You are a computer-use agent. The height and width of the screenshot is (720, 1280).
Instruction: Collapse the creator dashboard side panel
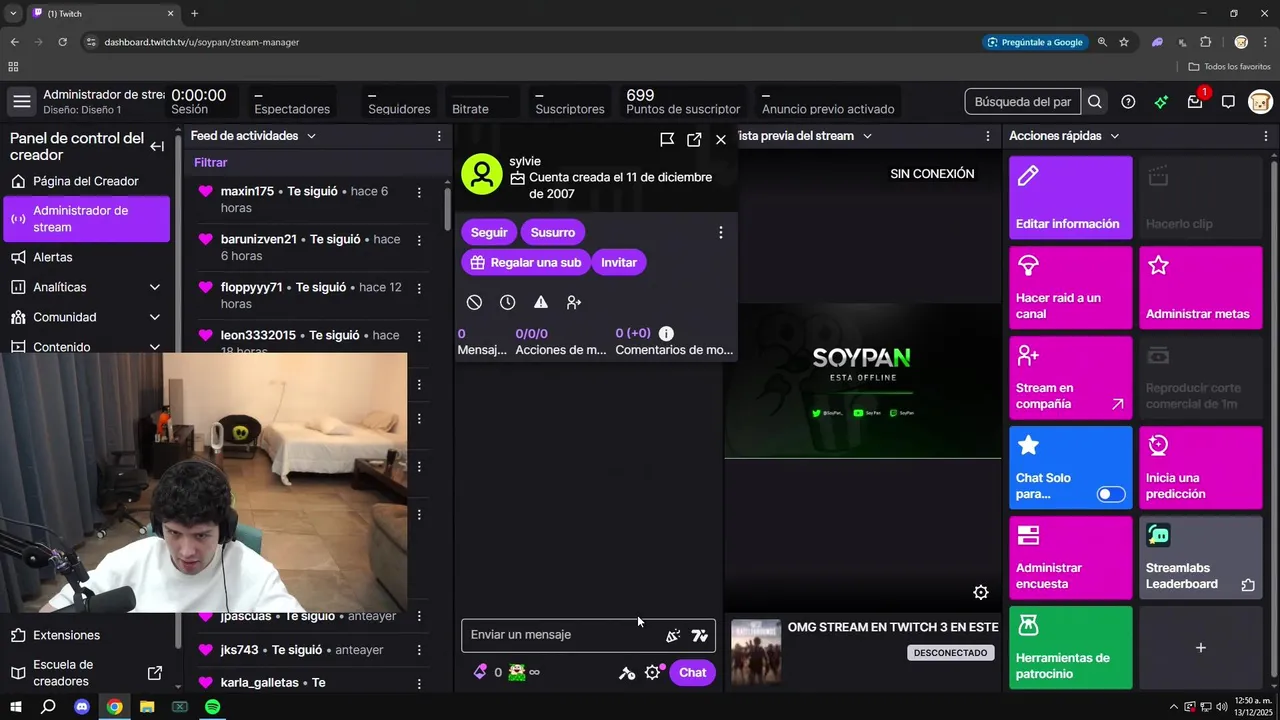(157, 146)
